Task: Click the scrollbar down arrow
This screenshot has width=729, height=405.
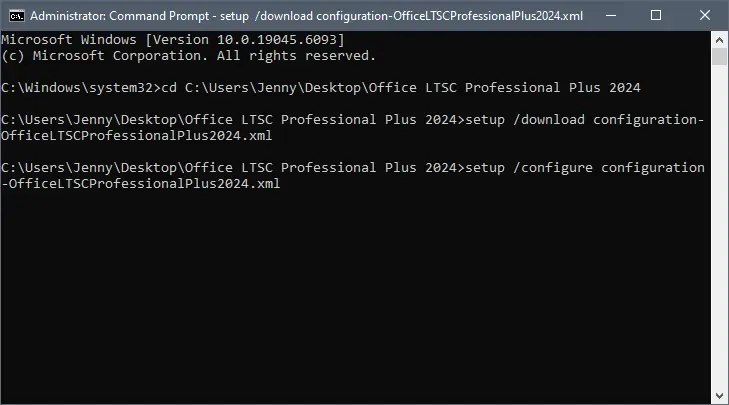Action: click(x=719, y=396)
